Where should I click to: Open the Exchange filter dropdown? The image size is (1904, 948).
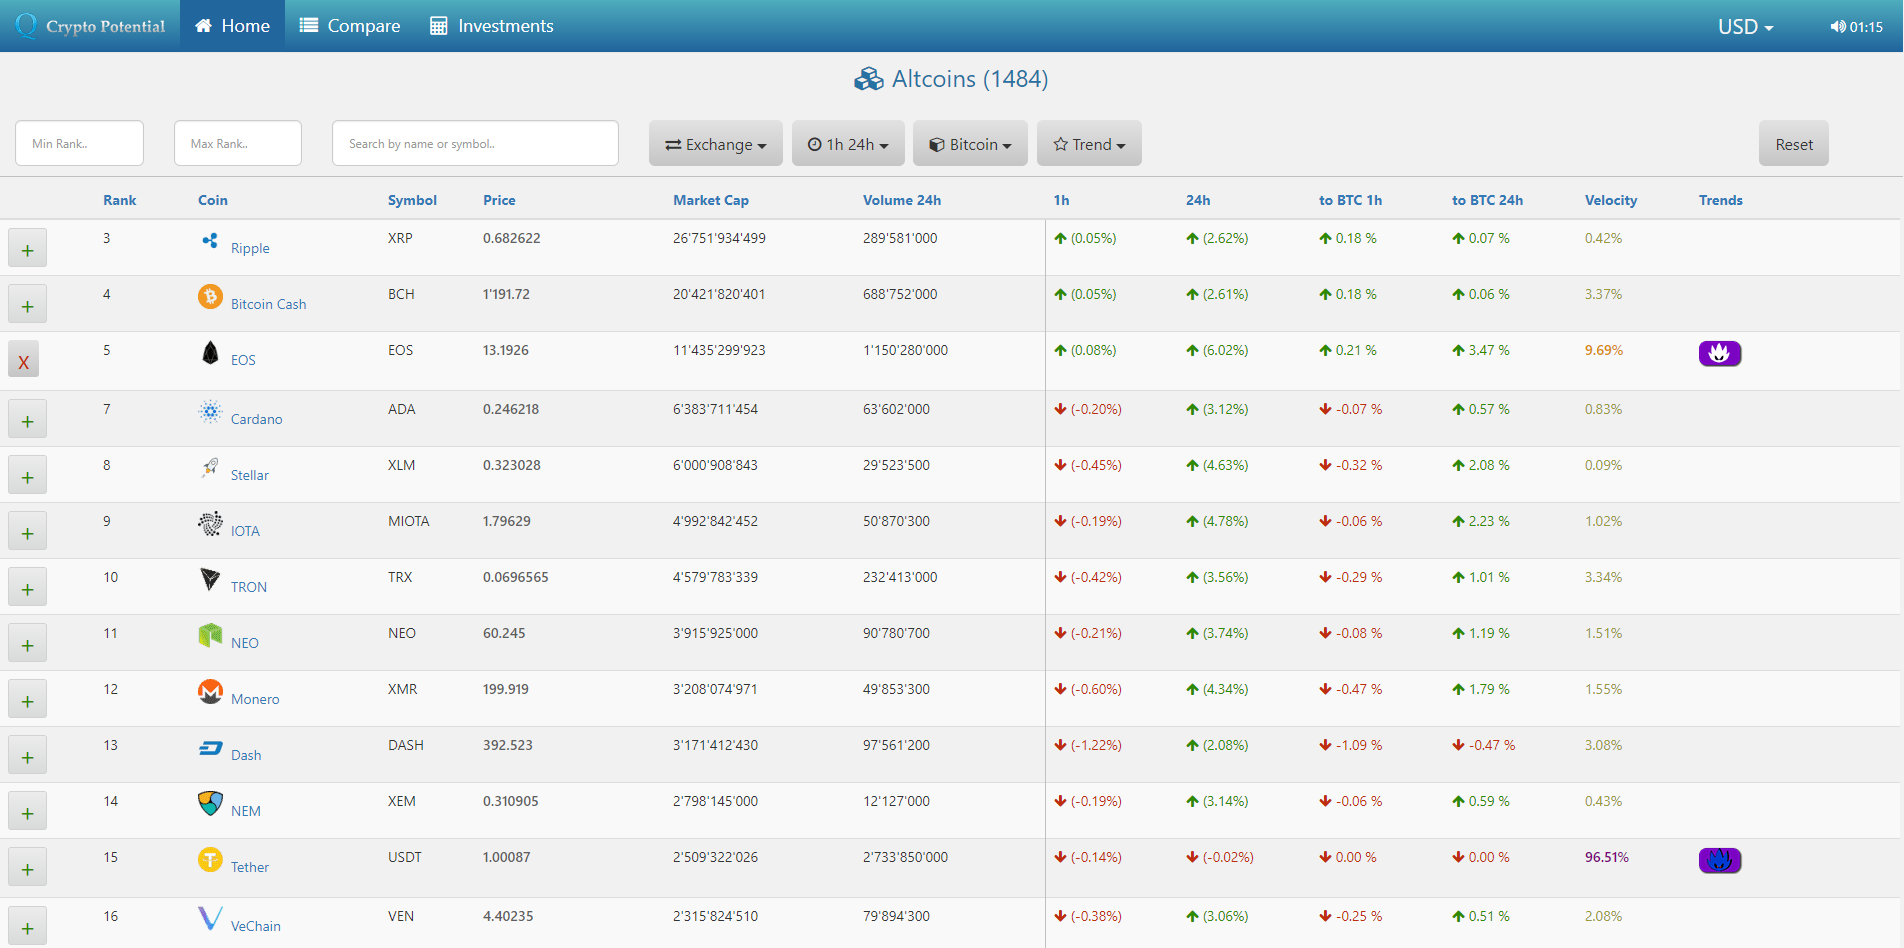(x=716, y=144)
